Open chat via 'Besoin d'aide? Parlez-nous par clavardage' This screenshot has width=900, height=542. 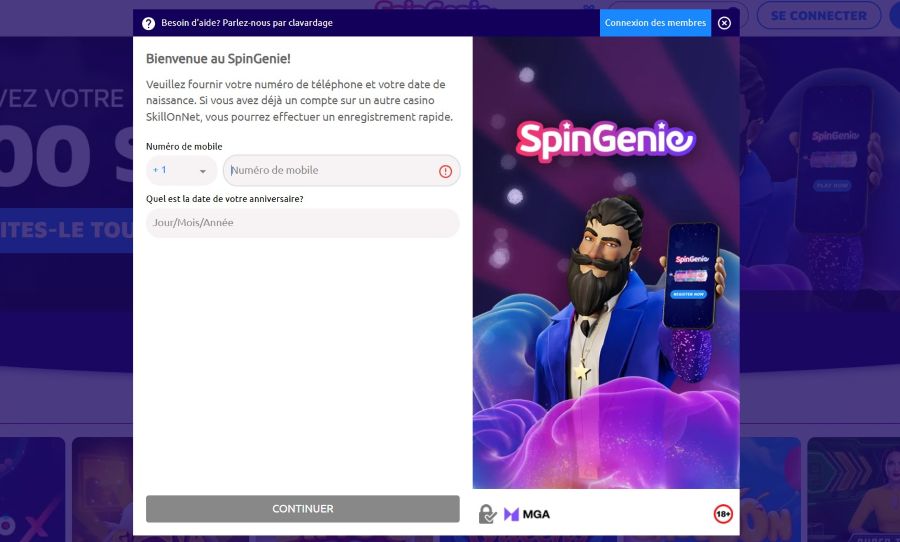(247, 23)
